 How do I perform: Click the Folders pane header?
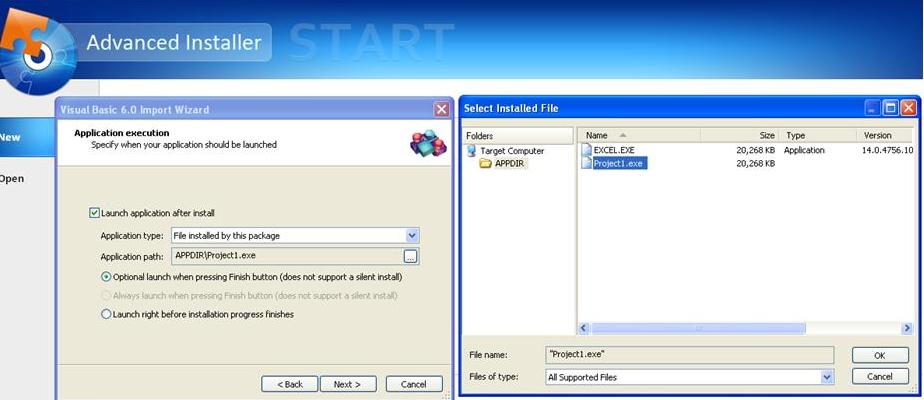coord(518,135)
